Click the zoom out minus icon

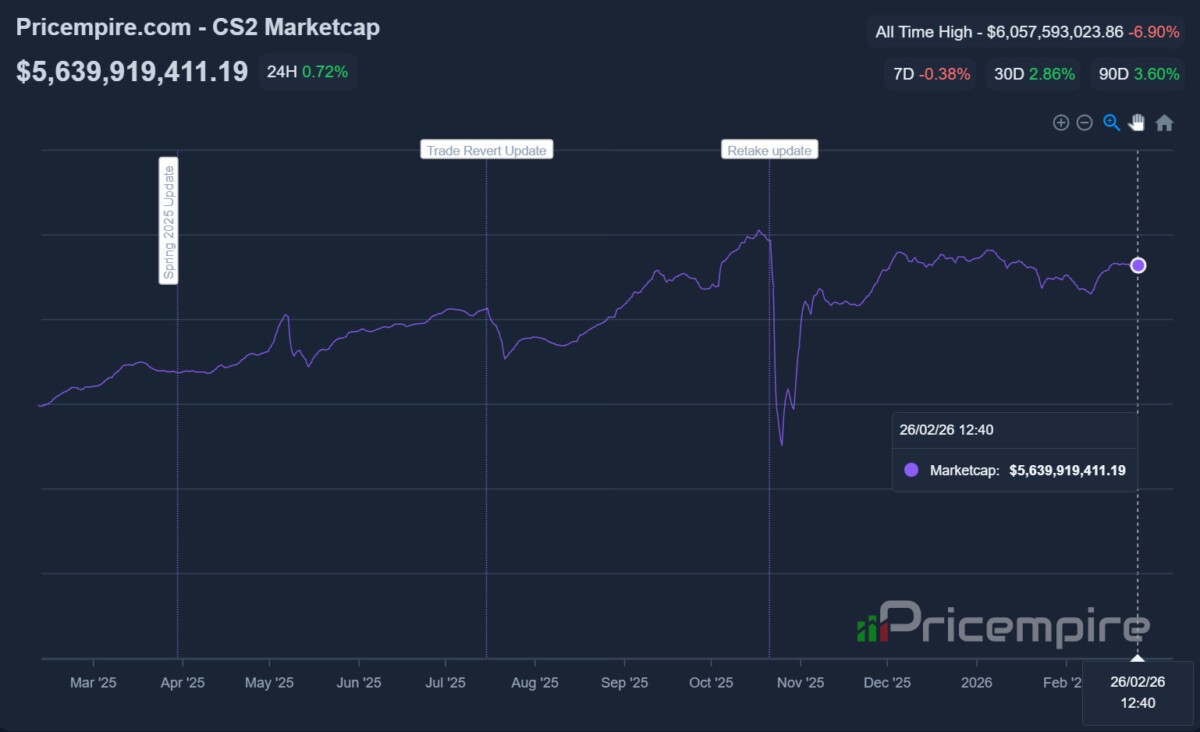pyautogui.click(x=1085, y=123)
